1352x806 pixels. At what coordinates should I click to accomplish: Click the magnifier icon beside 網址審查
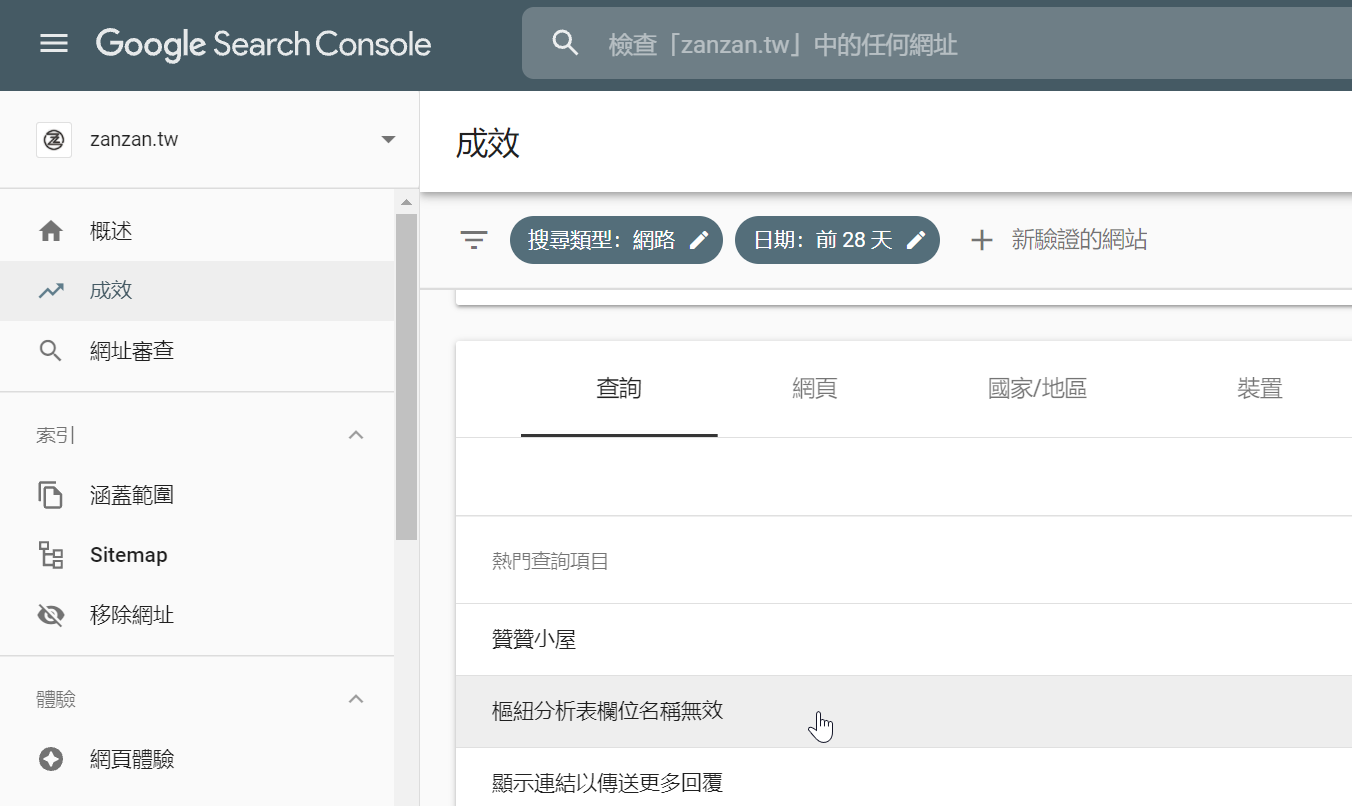pos(51,351)
